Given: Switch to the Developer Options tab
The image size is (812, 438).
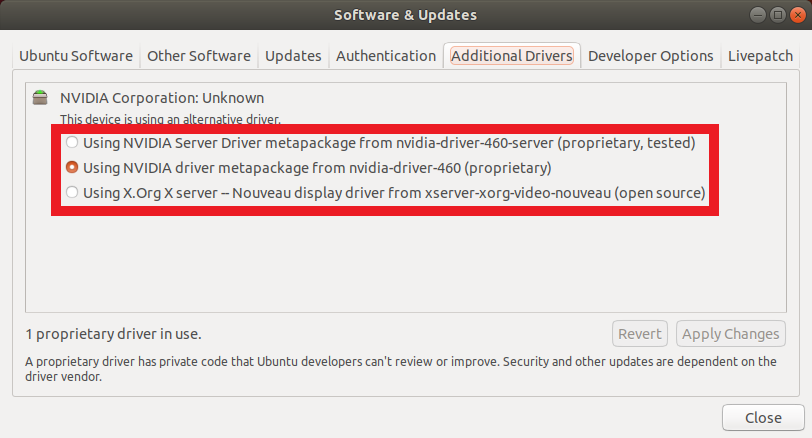Looking at the screenshot, I should pos(650,56).
